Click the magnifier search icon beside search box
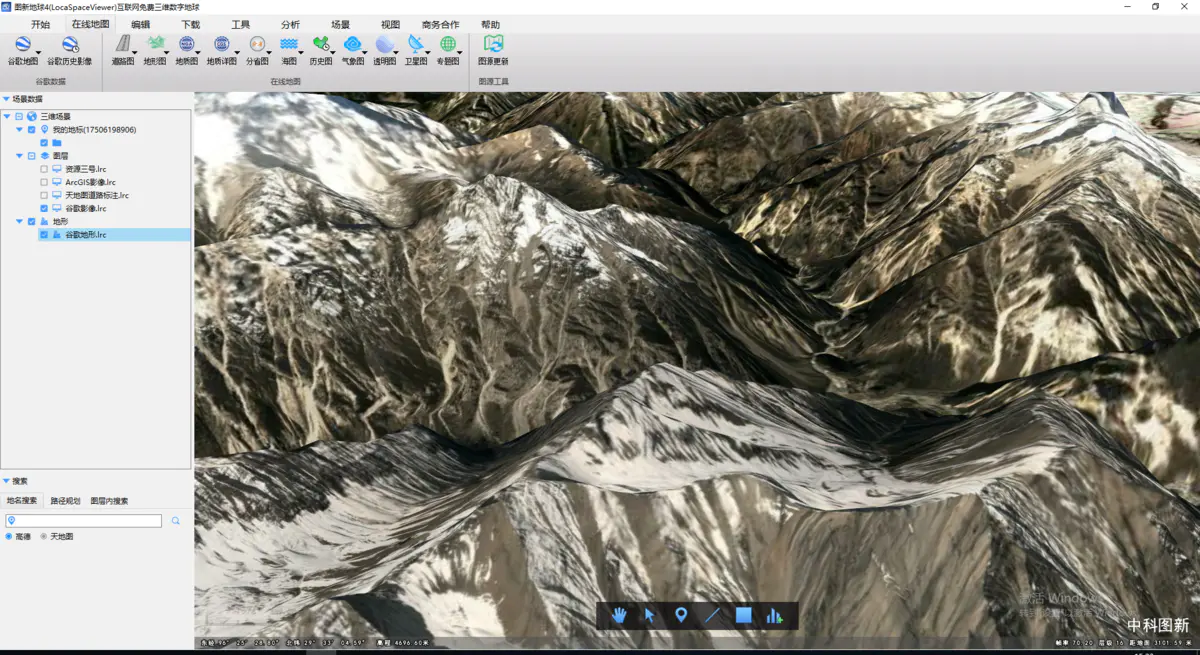 pos(176,521)
